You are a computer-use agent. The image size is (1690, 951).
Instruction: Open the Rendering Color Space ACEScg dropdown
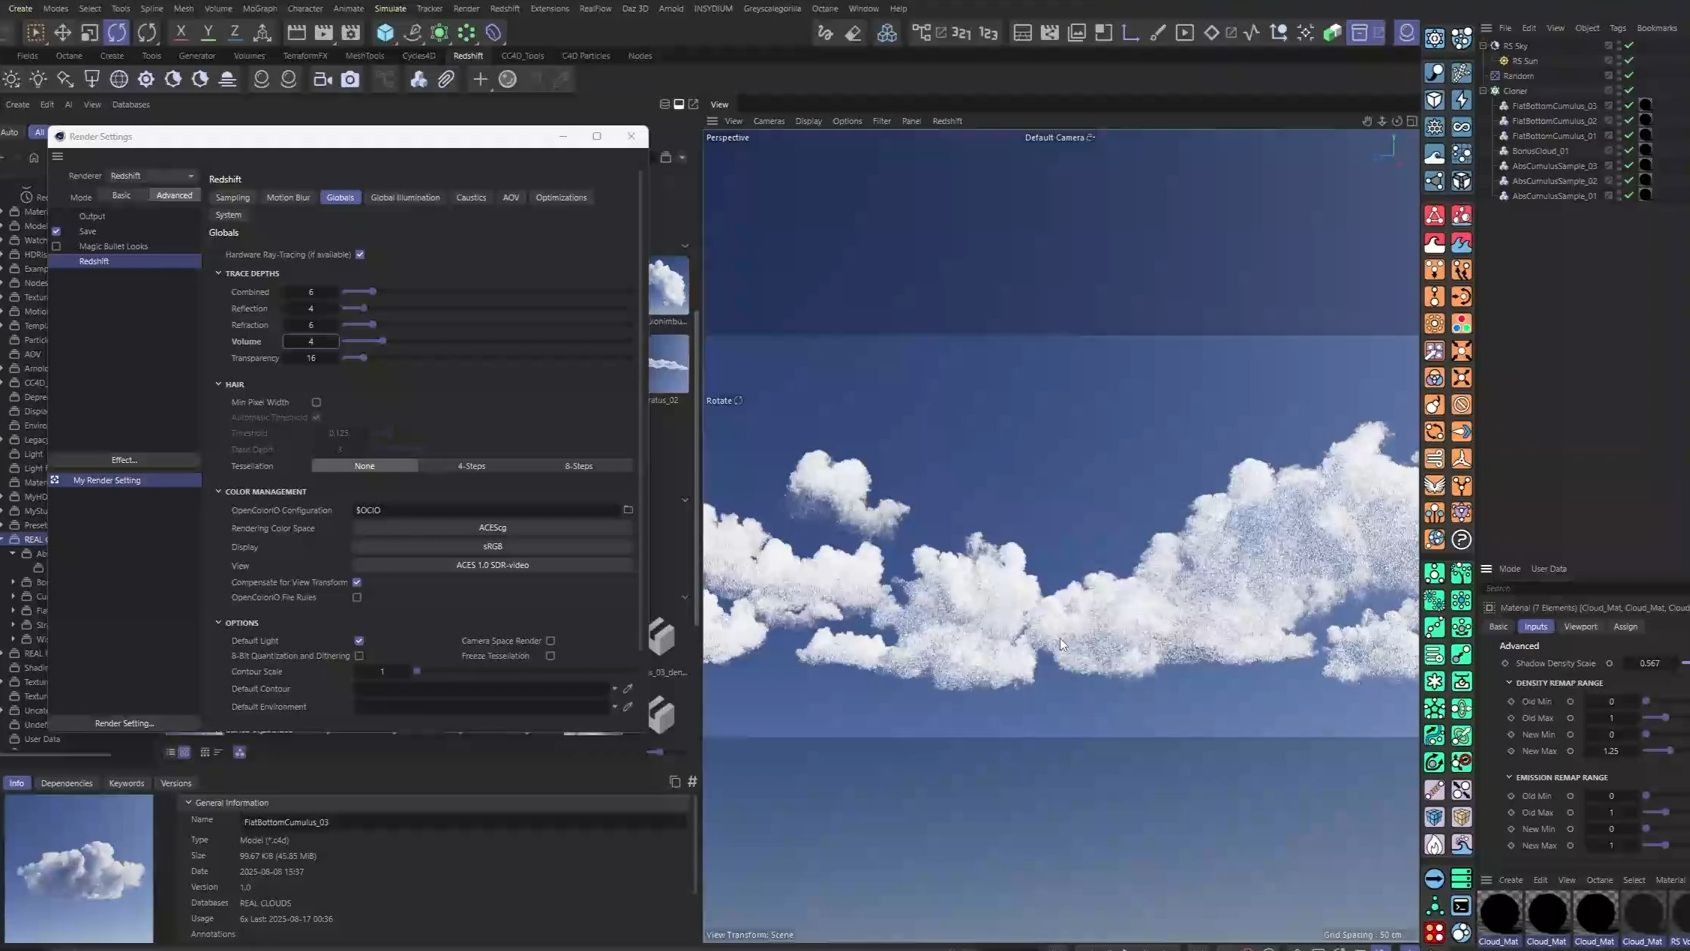(x=492, y=528)
